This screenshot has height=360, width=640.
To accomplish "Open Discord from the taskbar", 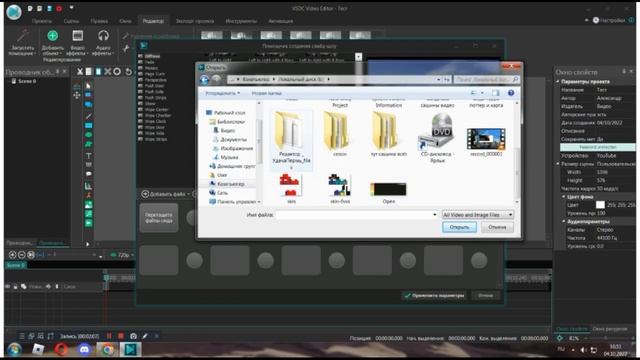I will point(84,350).
